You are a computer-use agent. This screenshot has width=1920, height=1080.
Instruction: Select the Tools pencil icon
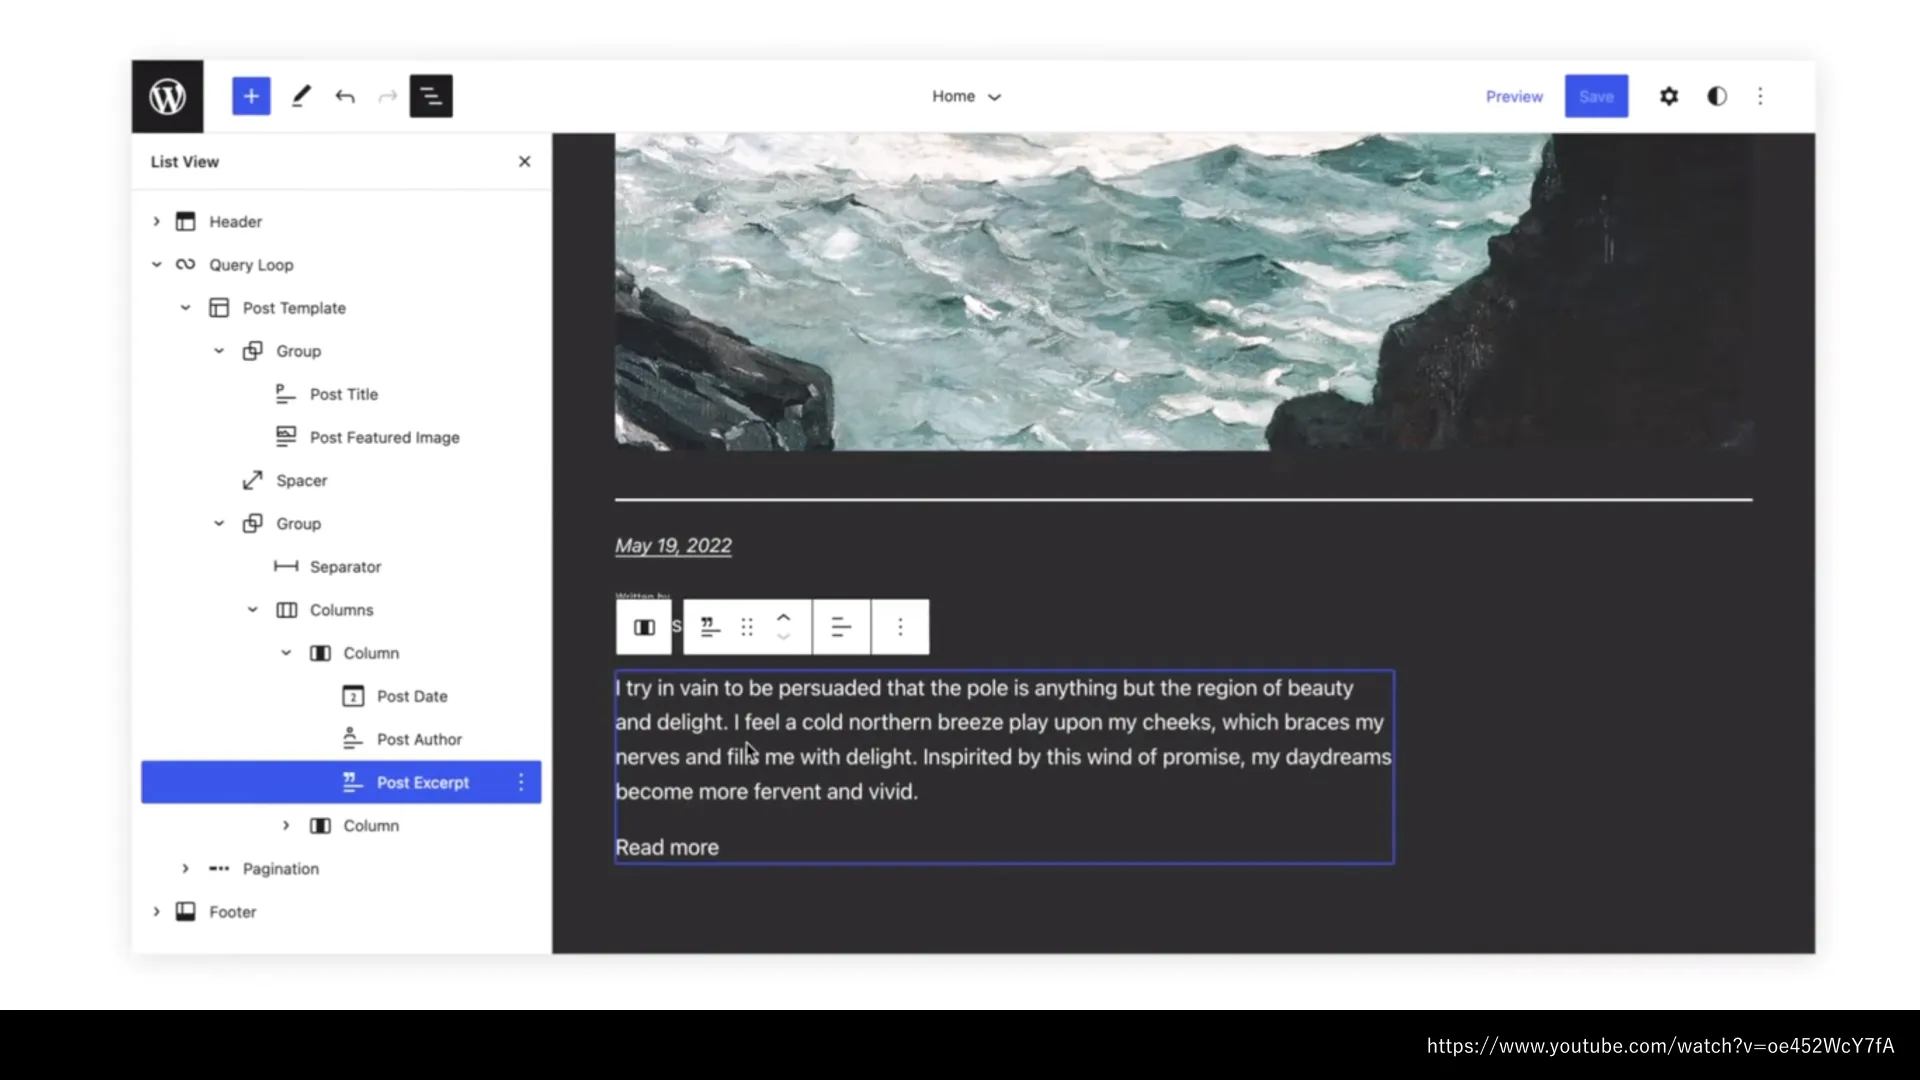click(x=300, y=96)
